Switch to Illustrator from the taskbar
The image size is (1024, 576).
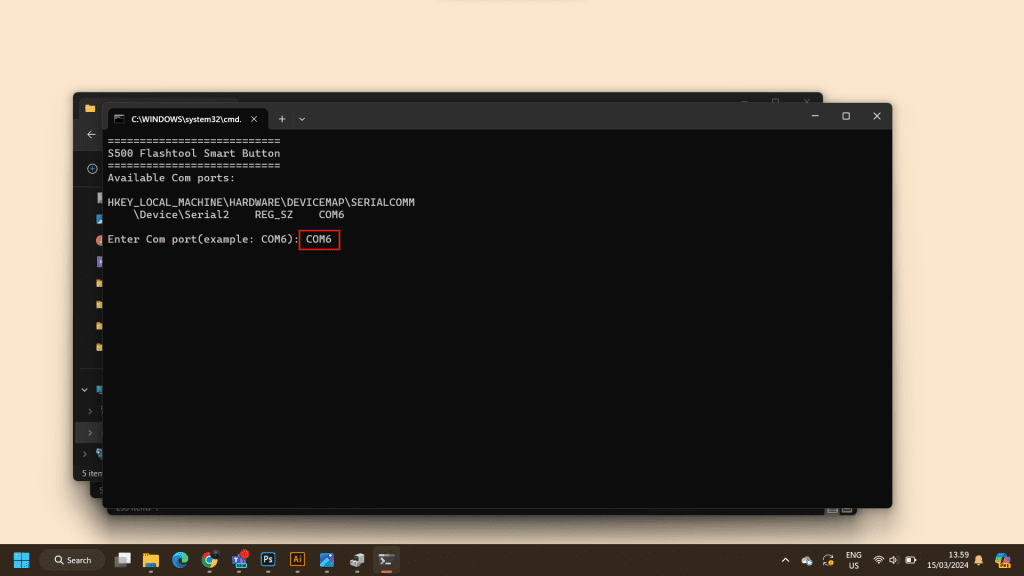pos(297,560)
